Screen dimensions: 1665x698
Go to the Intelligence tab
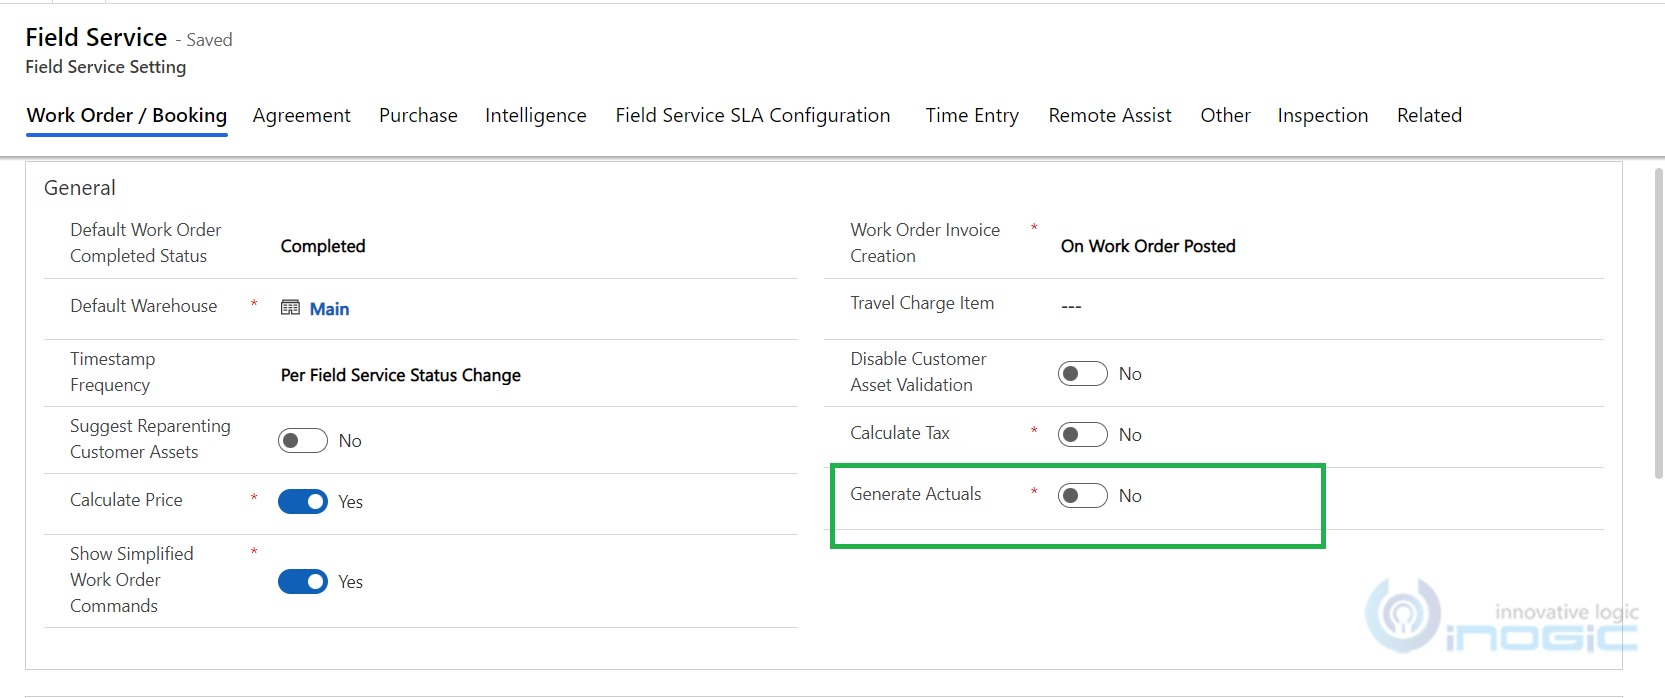pyautogui.click(x=536, y=115)
